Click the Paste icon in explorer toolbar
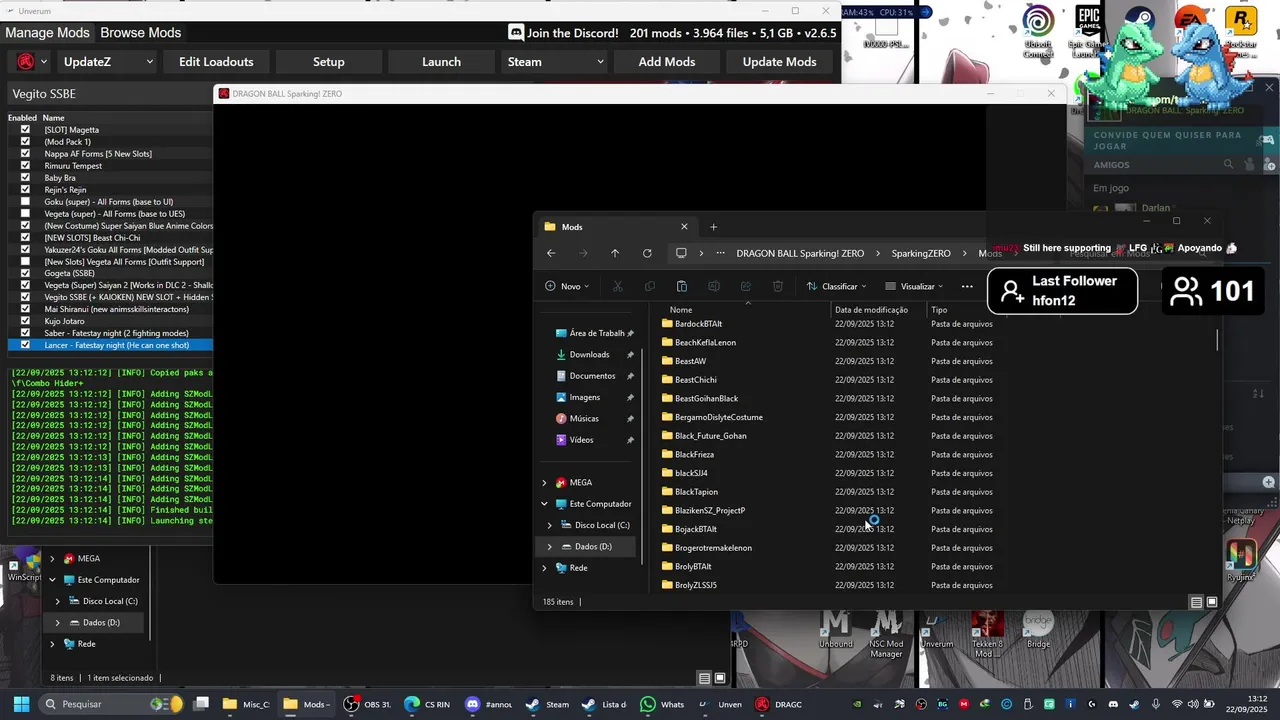Viewport: 1280px width, 720px height. click(682, 286)
